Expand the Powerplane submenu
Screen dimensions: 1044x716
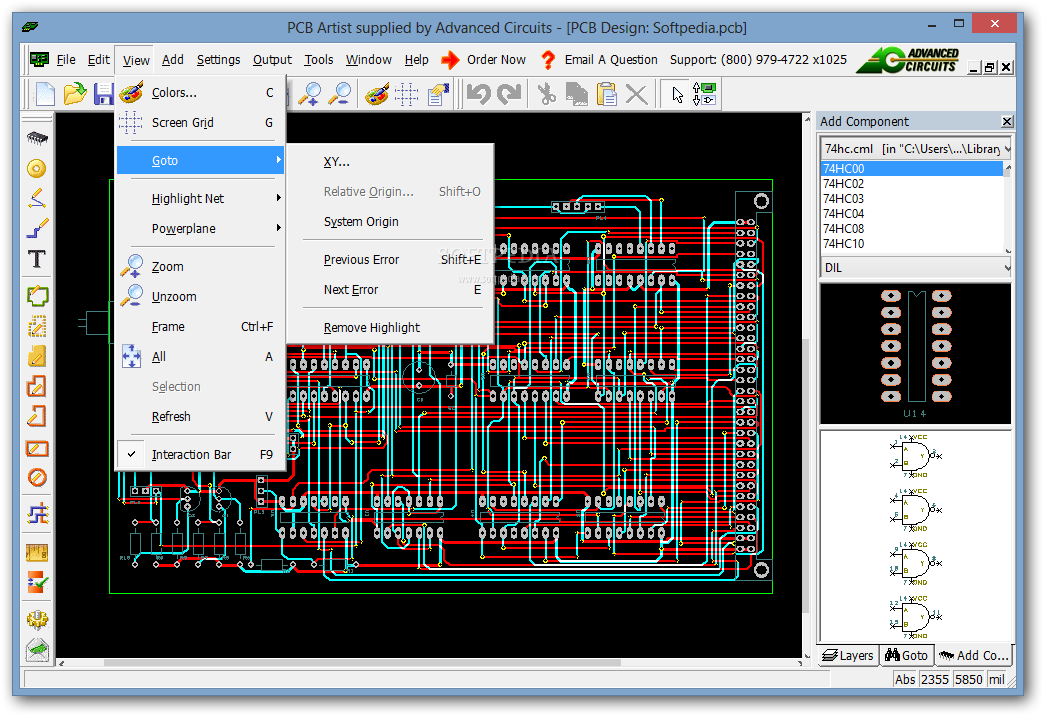[200, 228]
